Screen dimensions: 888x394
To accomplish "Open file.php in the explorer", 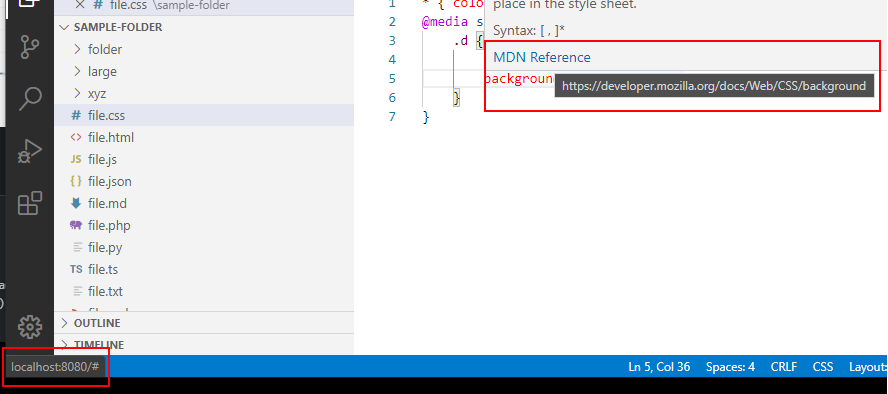I will (x=204, y=226).
